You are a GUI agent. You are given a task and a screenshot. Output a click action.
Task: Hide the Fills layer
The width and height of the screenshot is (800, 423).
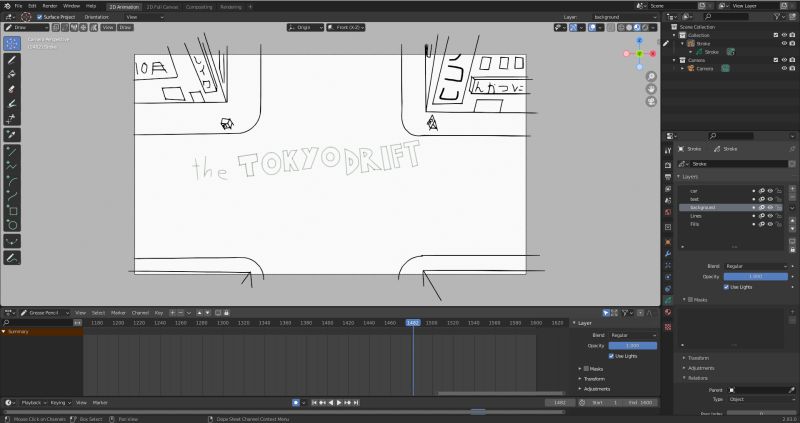pyautogui.click(x=770, y=224)
